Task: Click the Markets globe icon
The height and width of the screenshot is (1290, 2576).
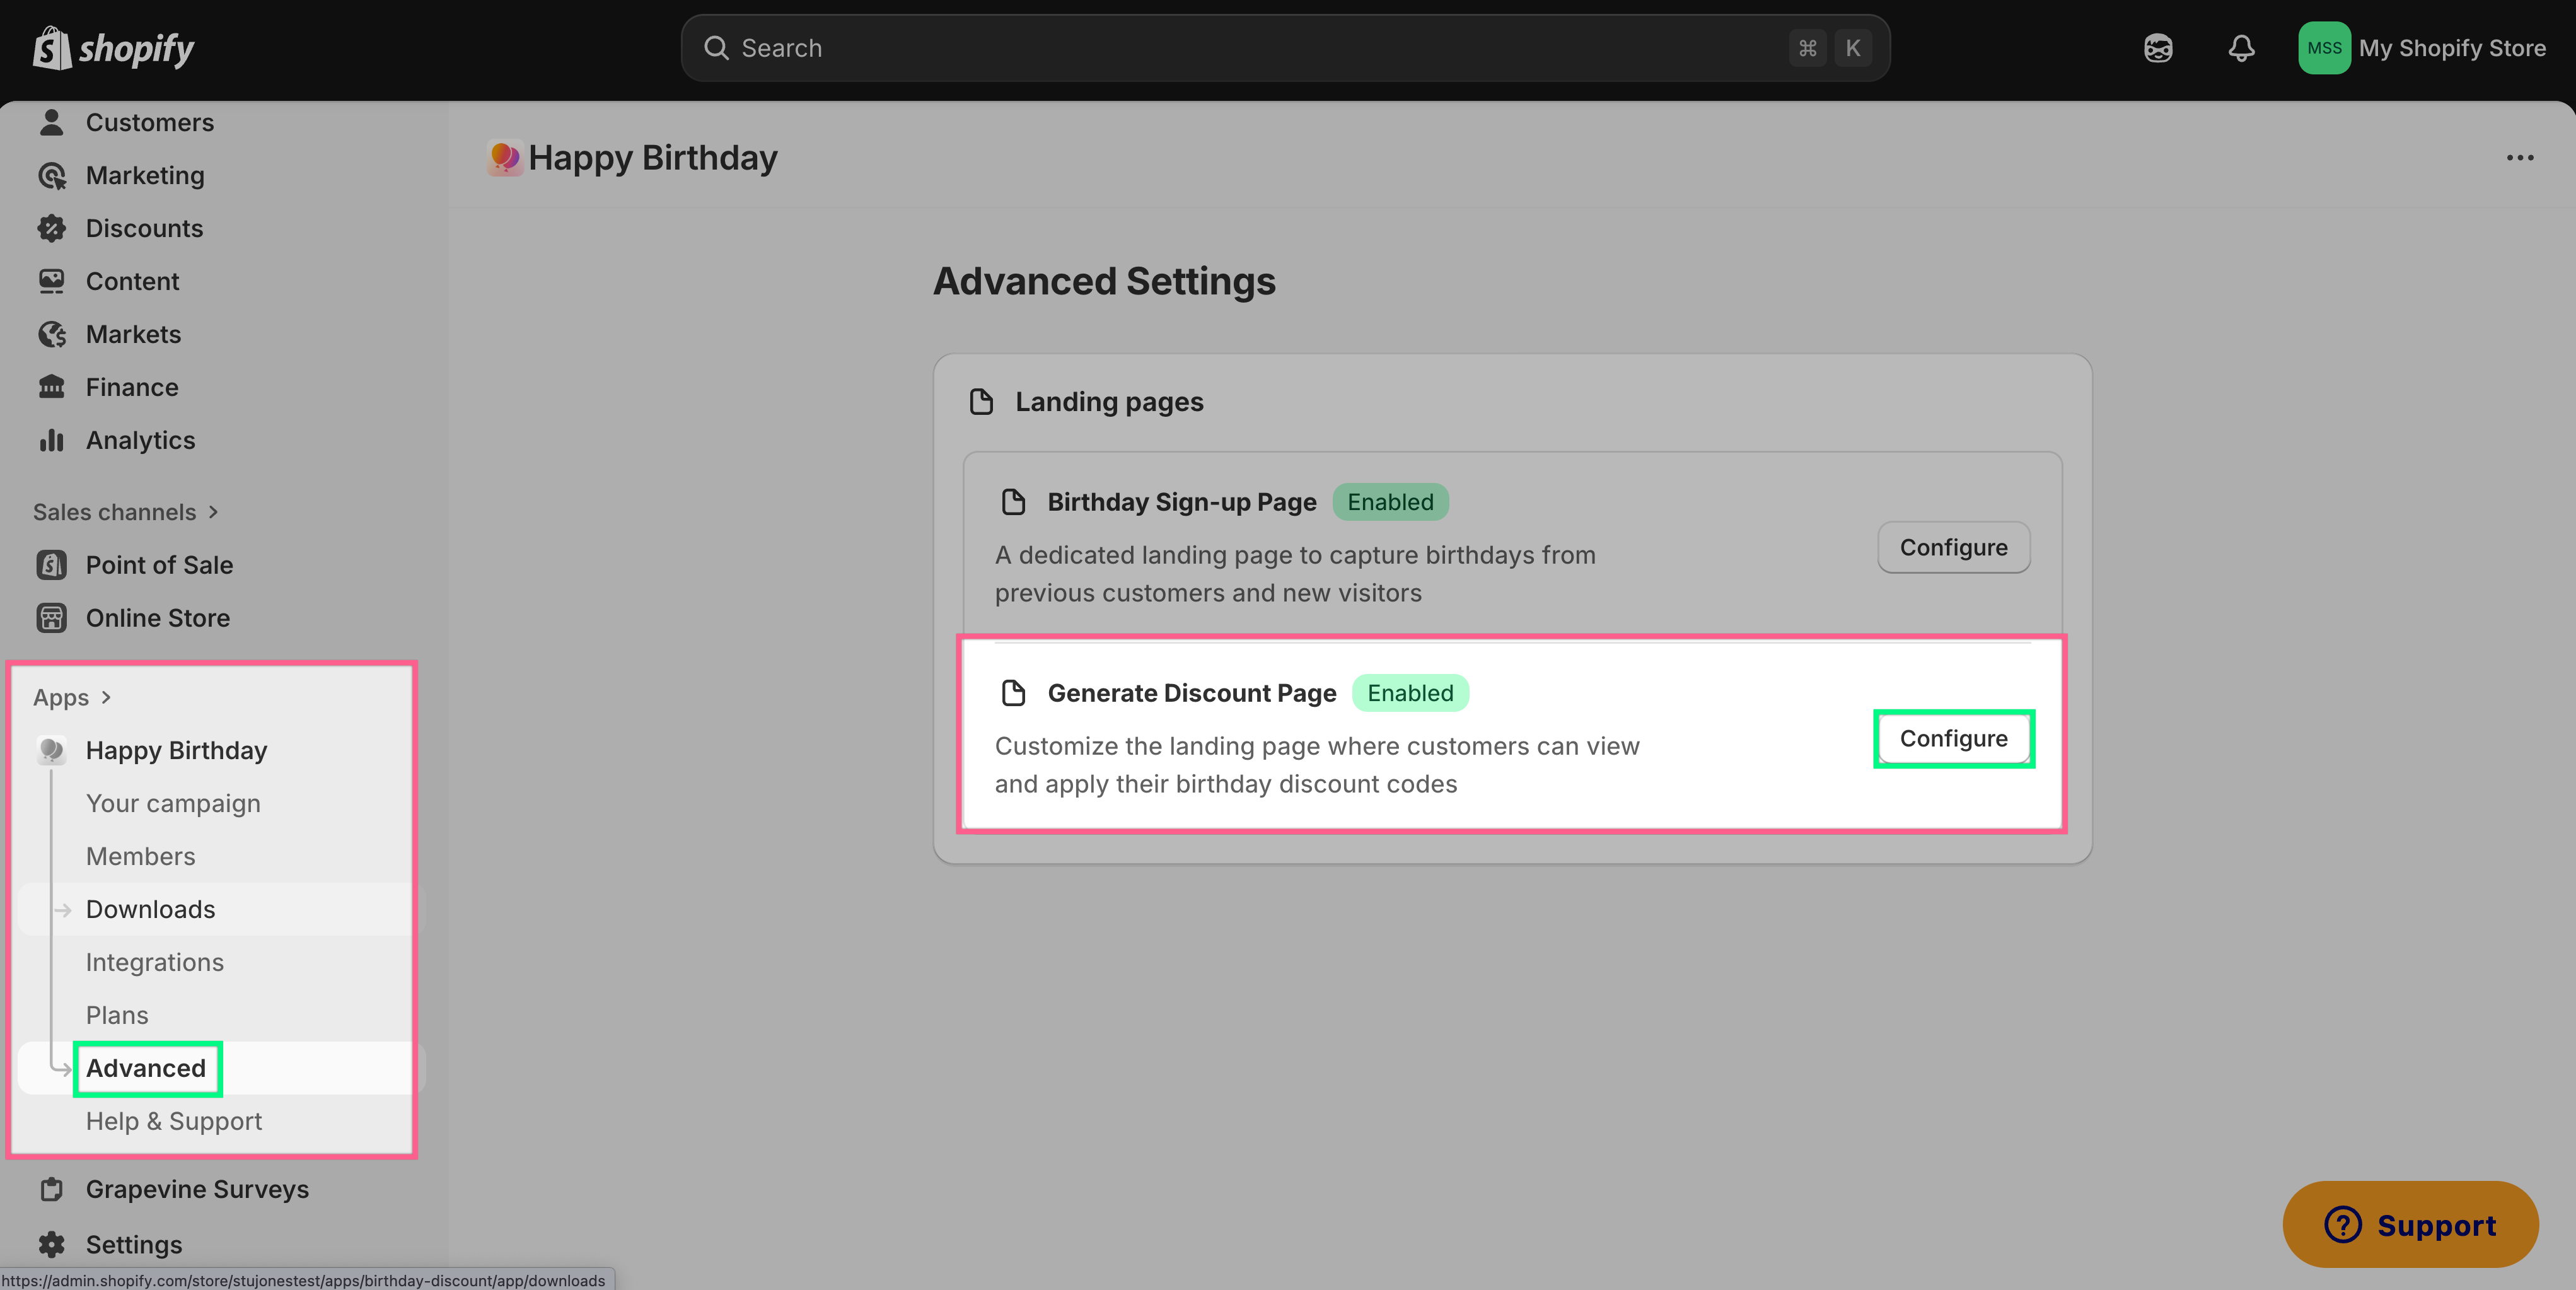Action: pyautogui.click(x=51, y=334)
